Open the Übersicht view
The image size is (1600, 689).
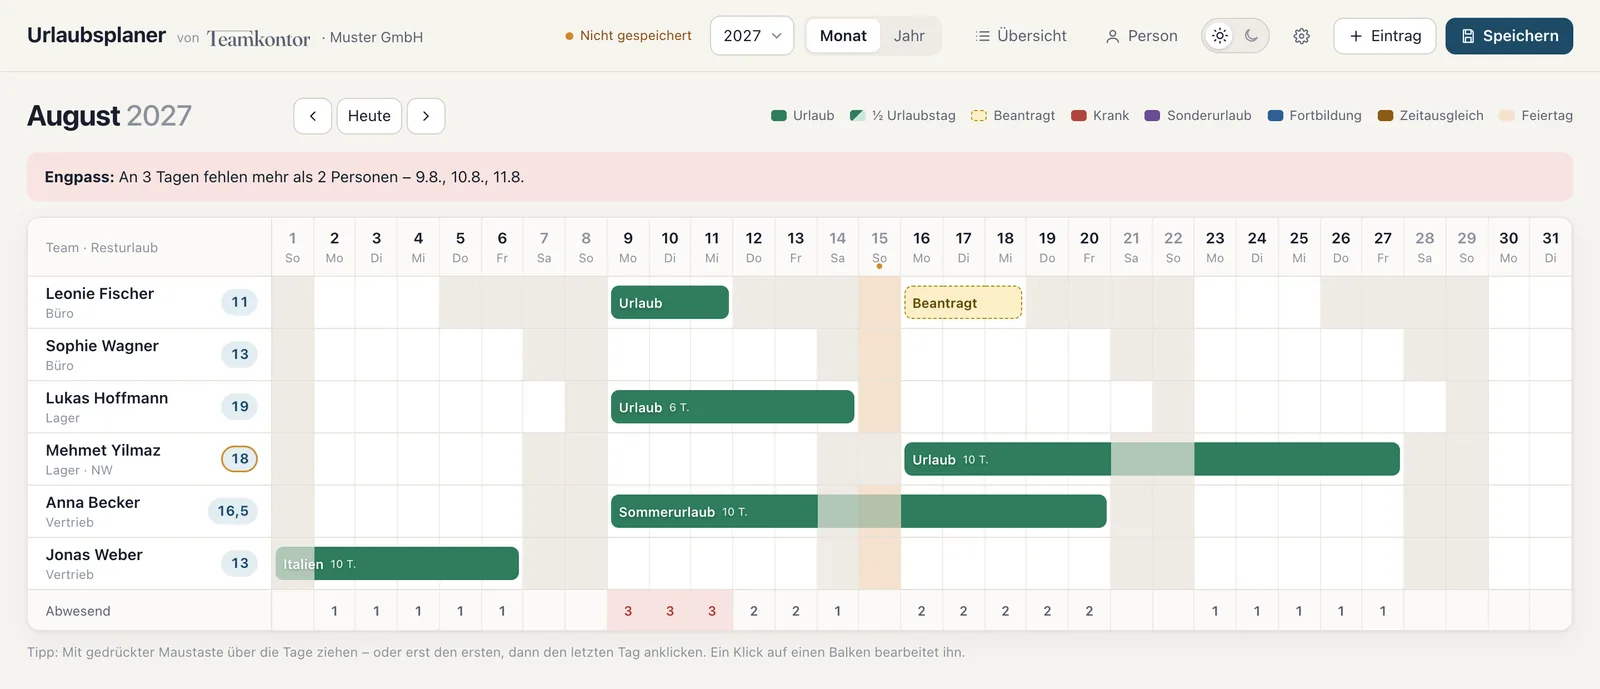[1021, 36]
